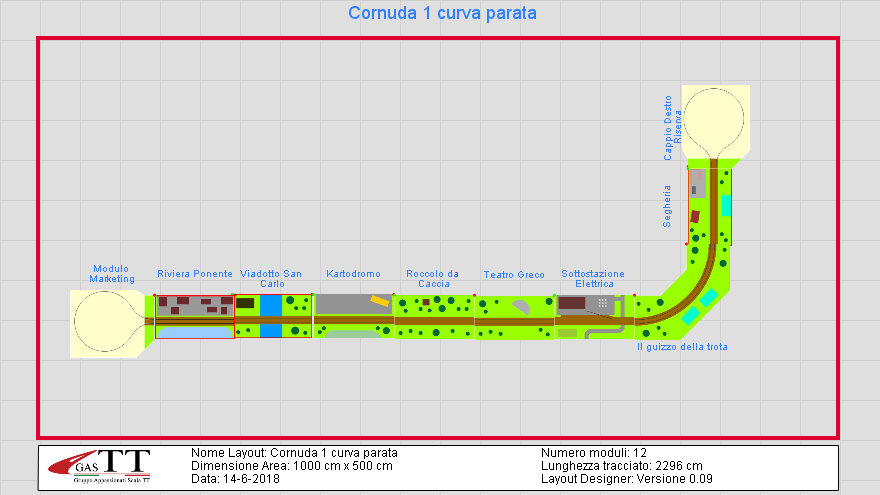Click the Segheria vertical label
880x495 pixels.
click(667, 207)
